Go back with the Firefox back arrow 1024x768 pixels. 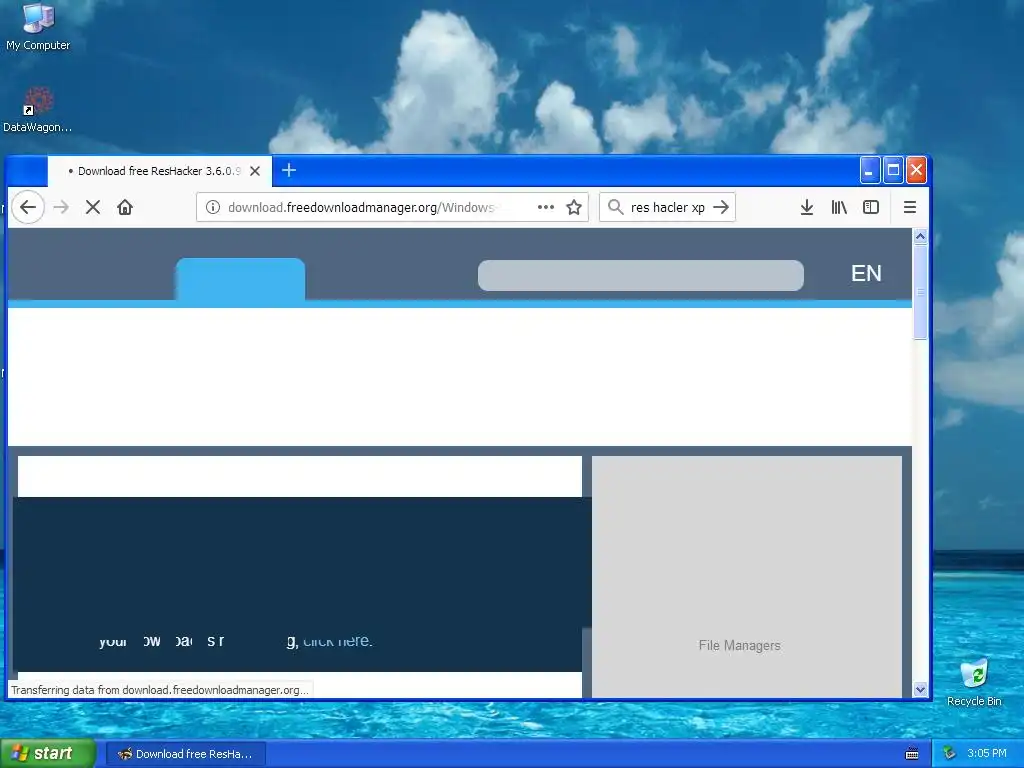coord(27,208)
